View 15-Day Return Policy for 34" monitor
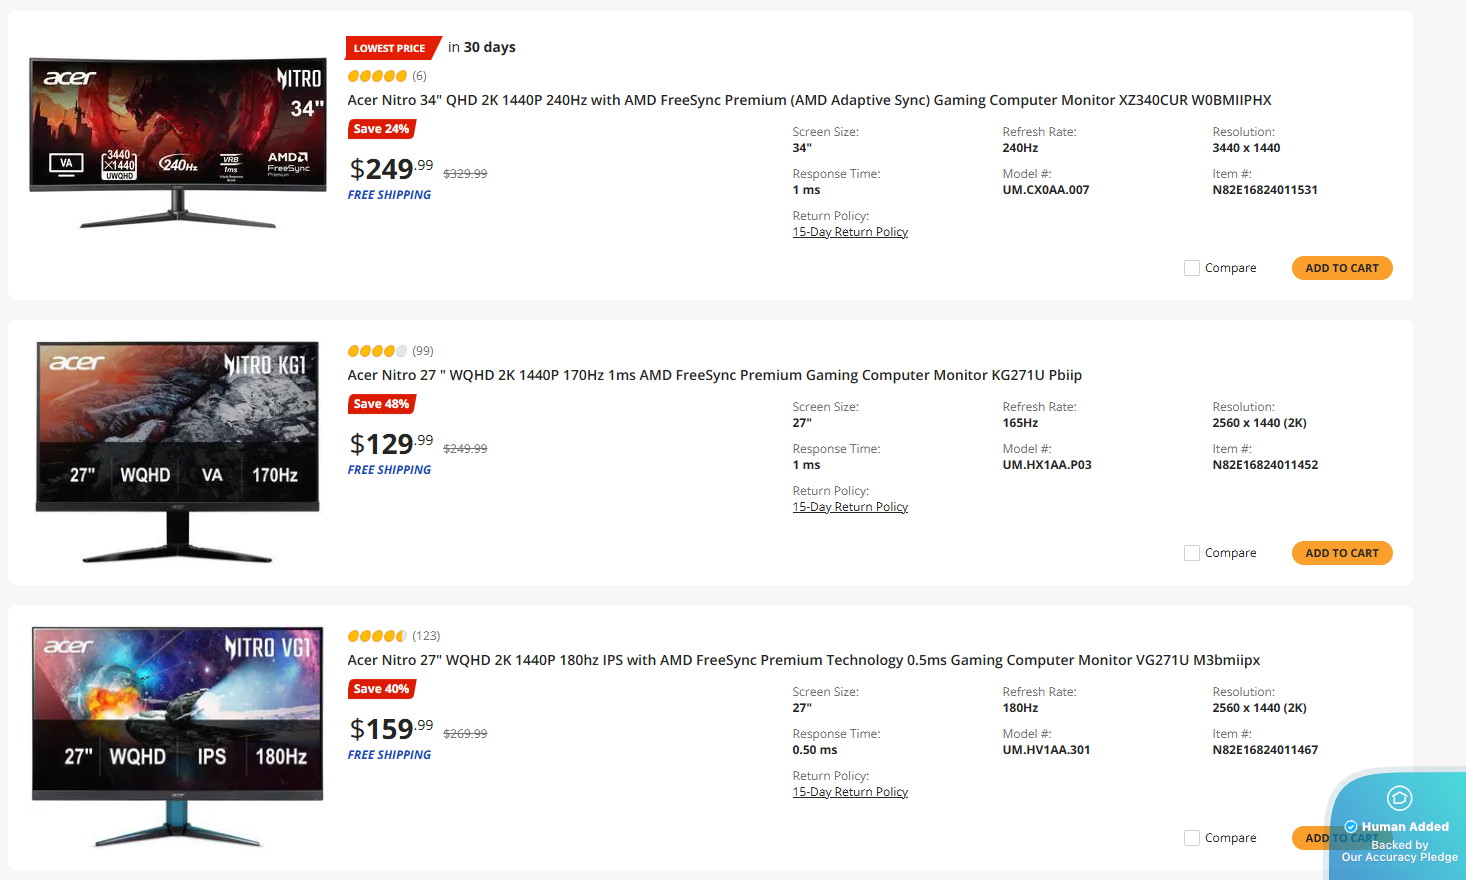Image resolution: width=1466 pixels, height=880 pixels. pos(850,232)
